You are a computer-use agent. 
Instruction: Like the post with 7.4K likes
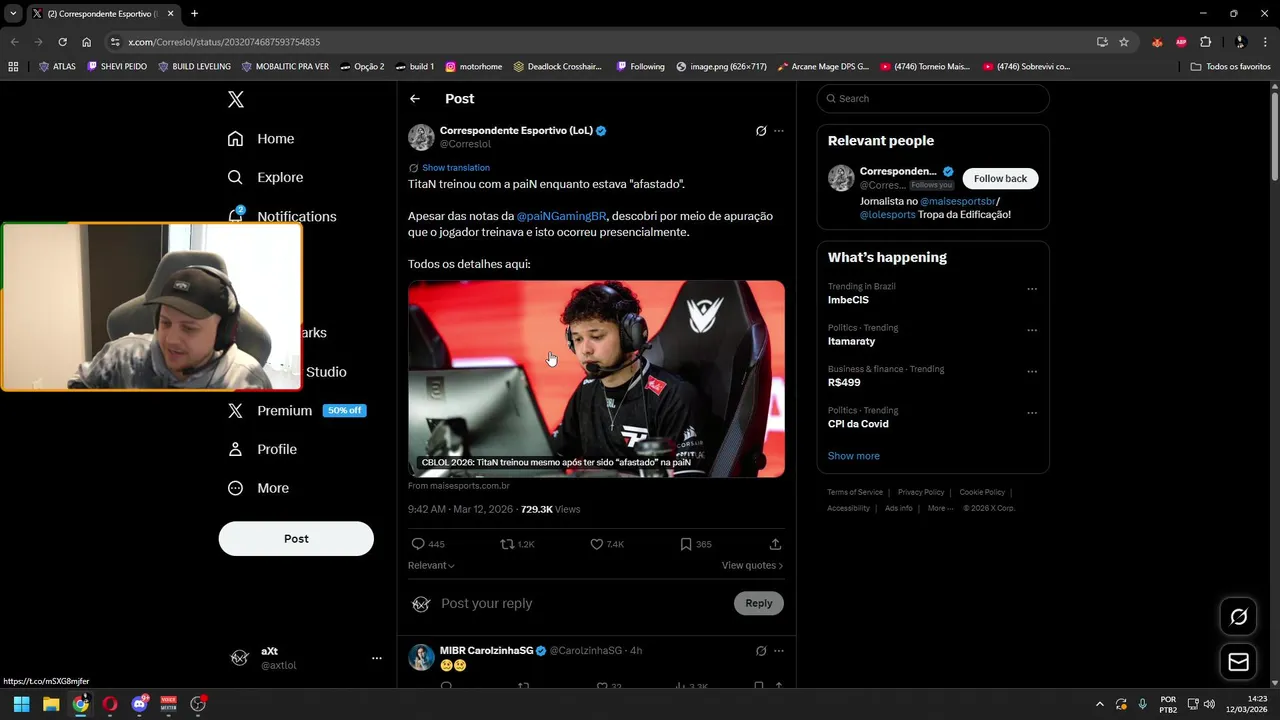[x=597, y=544]
